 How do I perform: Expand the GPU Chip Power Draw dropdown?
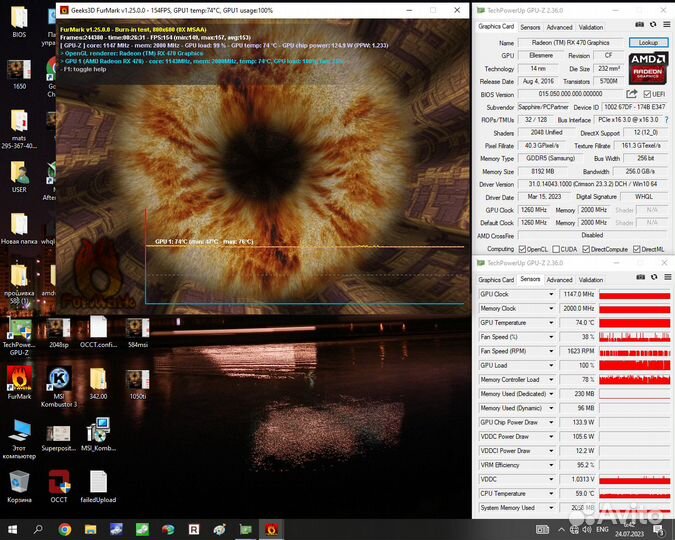[551, 422]
